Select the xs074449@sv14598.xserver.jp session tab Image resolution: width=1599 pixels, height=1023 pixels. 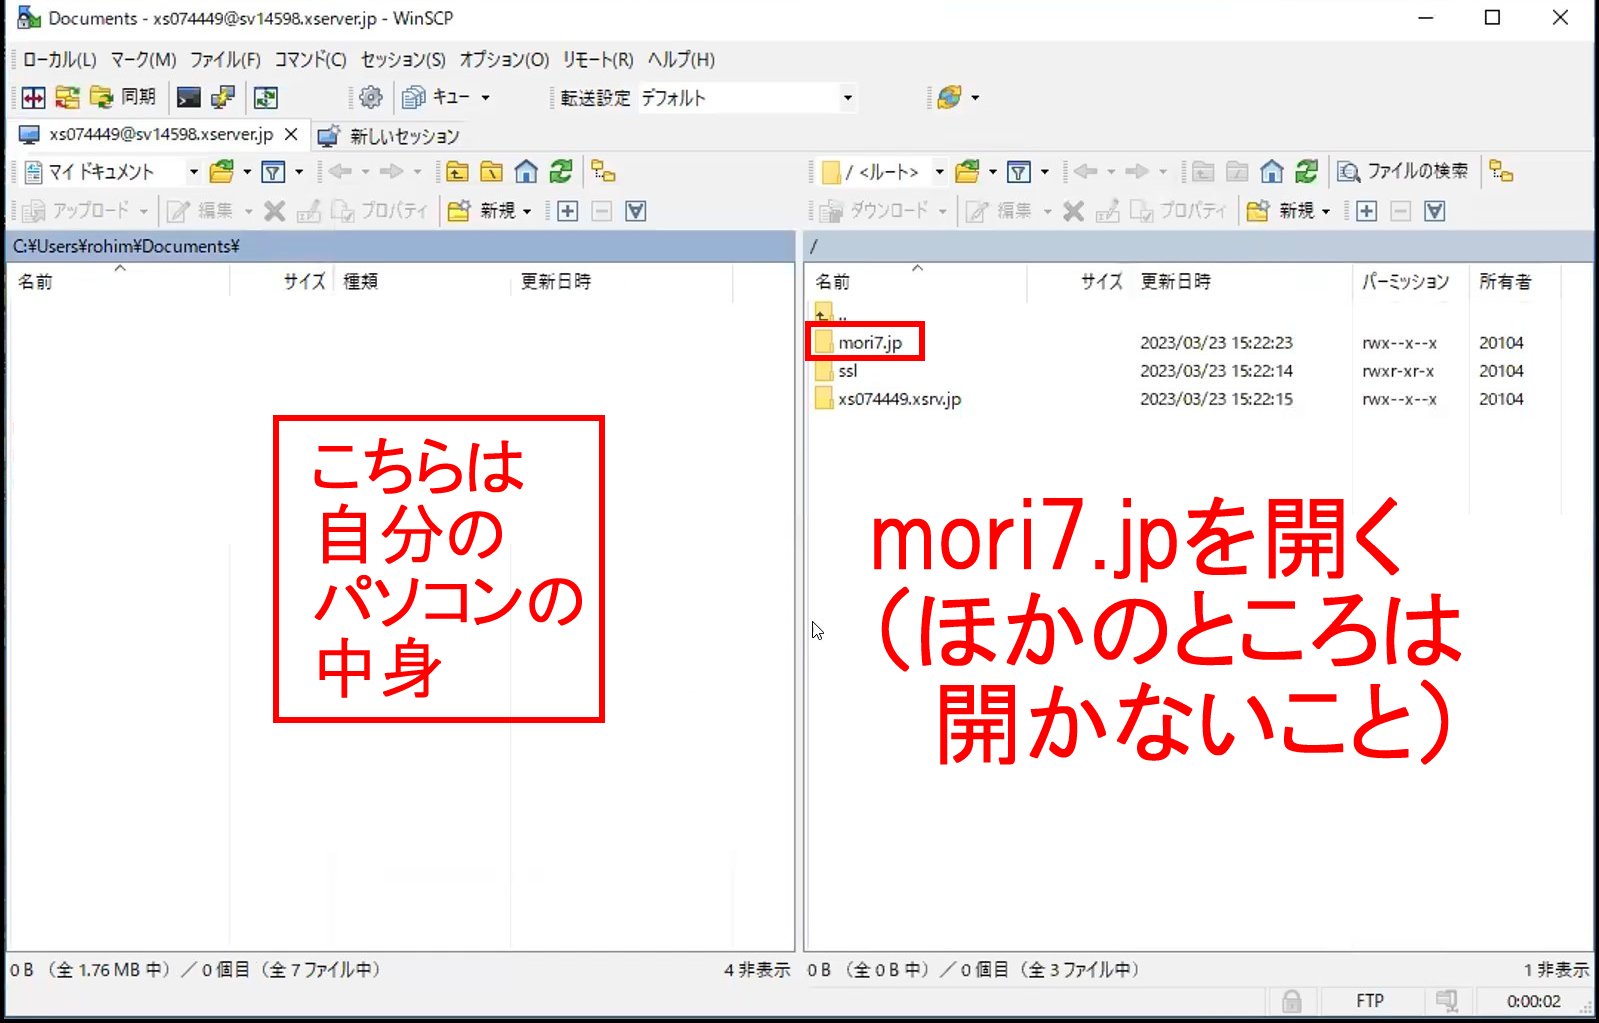[160, 134]
